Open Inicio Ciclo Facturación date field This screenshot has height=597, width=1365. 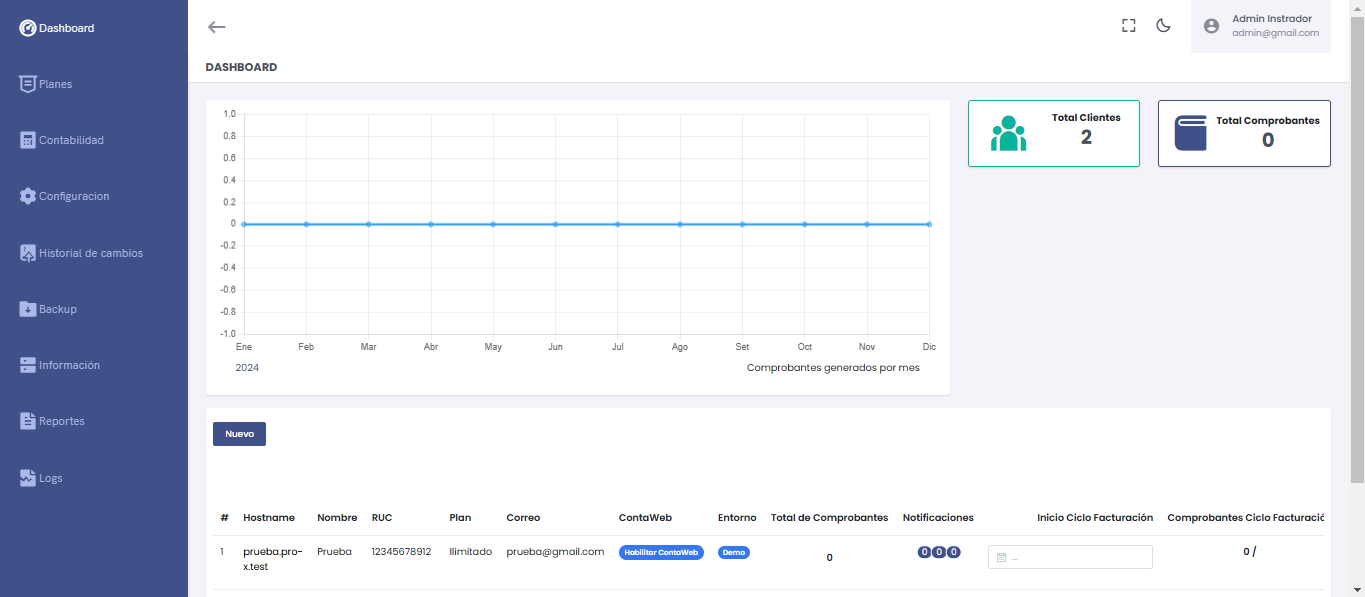1070,557
